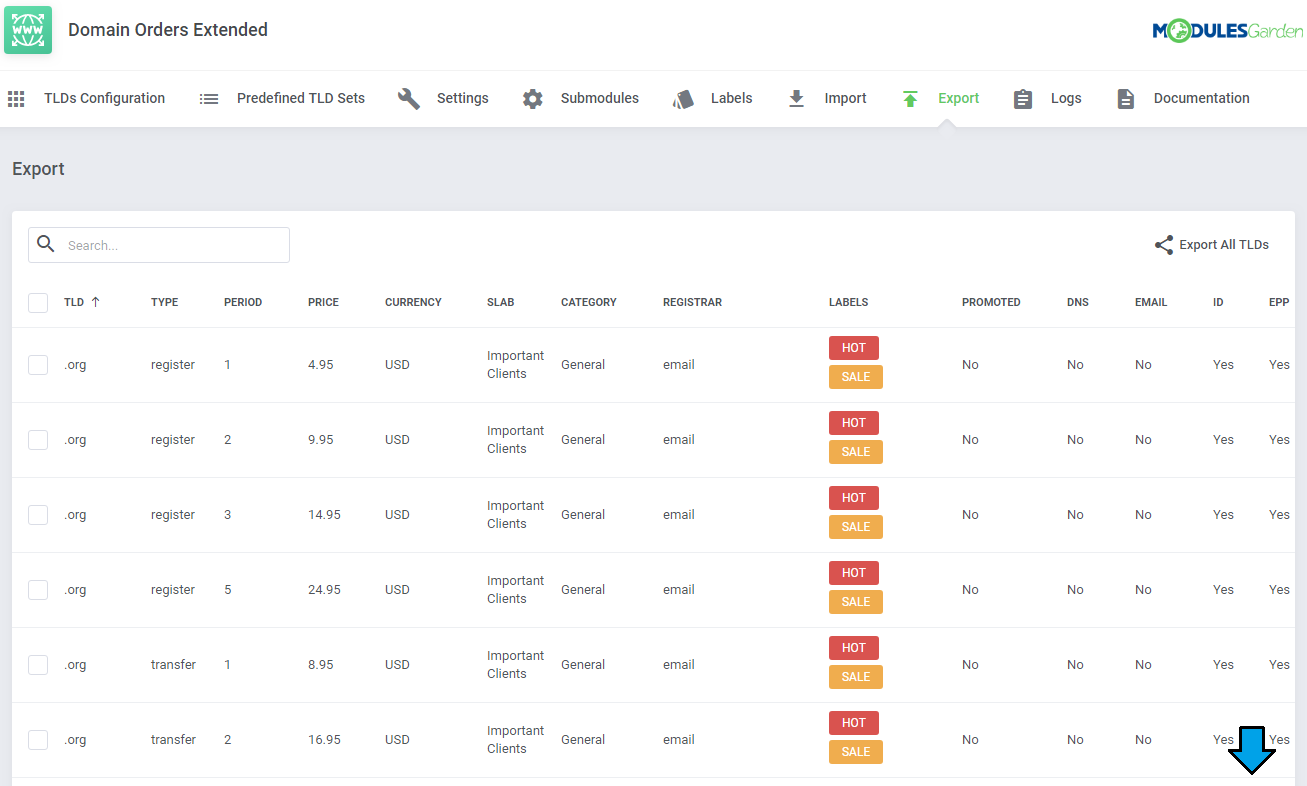This screenshot has width=1307, height=786.
Task: Click the search magnifier icon
Action: pos(46,244)
